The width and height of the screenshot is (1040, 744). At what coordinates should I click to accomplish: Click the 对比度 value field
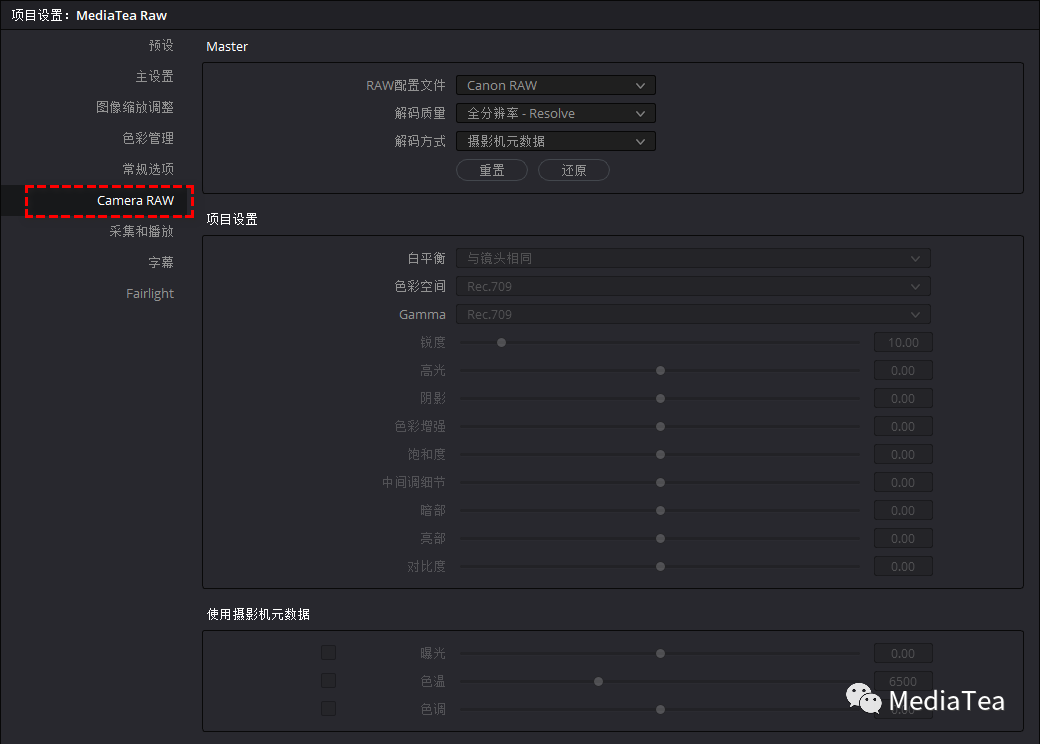(903, 567)
